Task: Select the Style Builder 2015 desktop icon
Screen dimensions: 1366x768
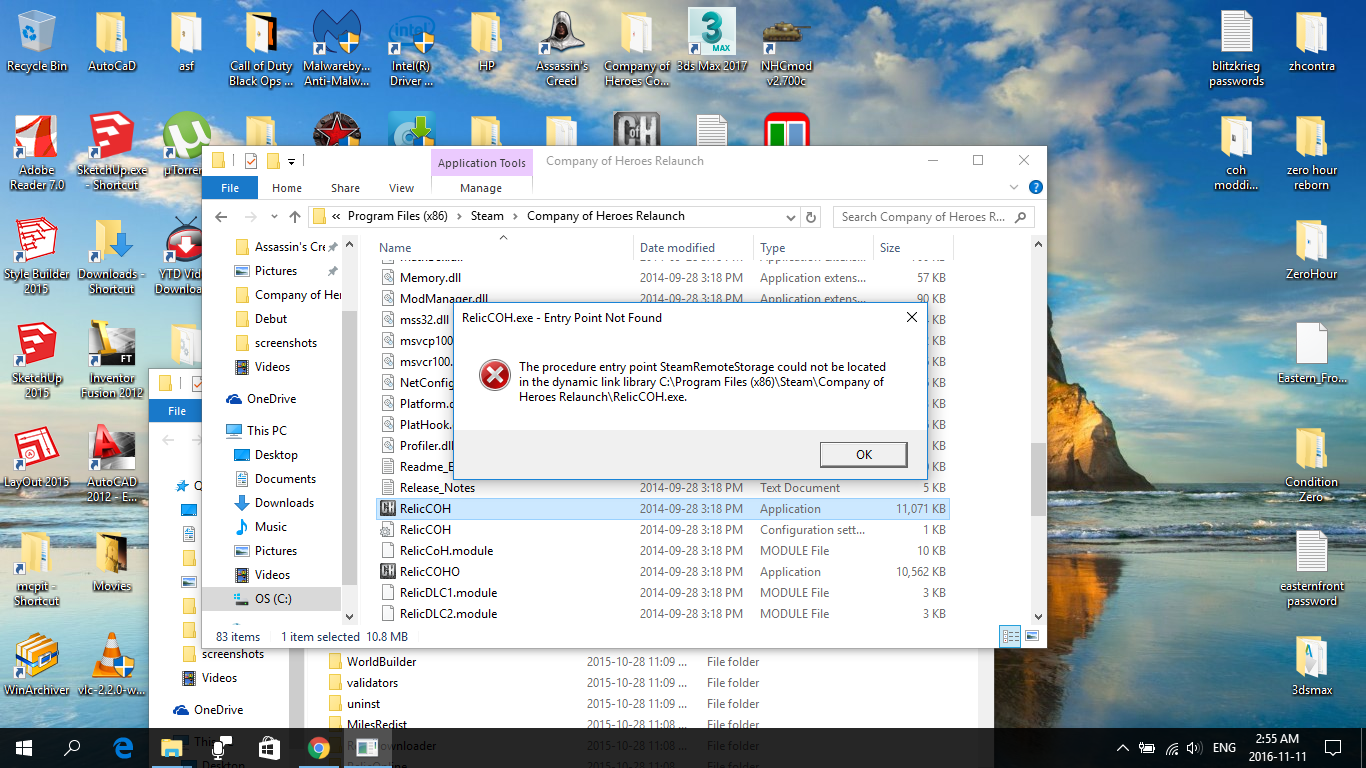Action: coord(37,257)
